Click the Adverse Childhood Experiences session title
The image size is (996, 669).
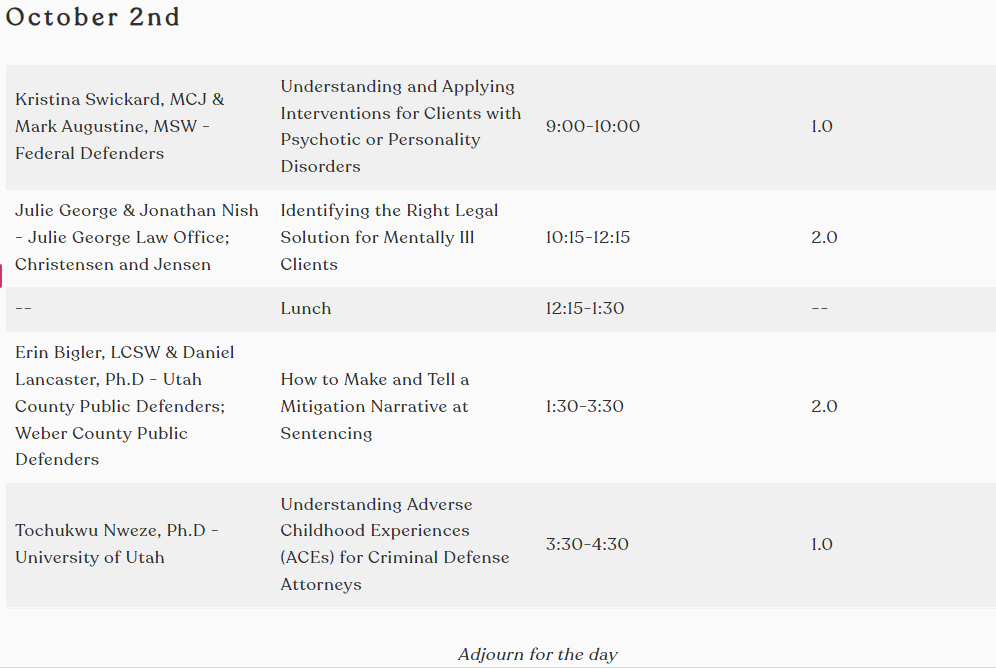coord(395,544)
